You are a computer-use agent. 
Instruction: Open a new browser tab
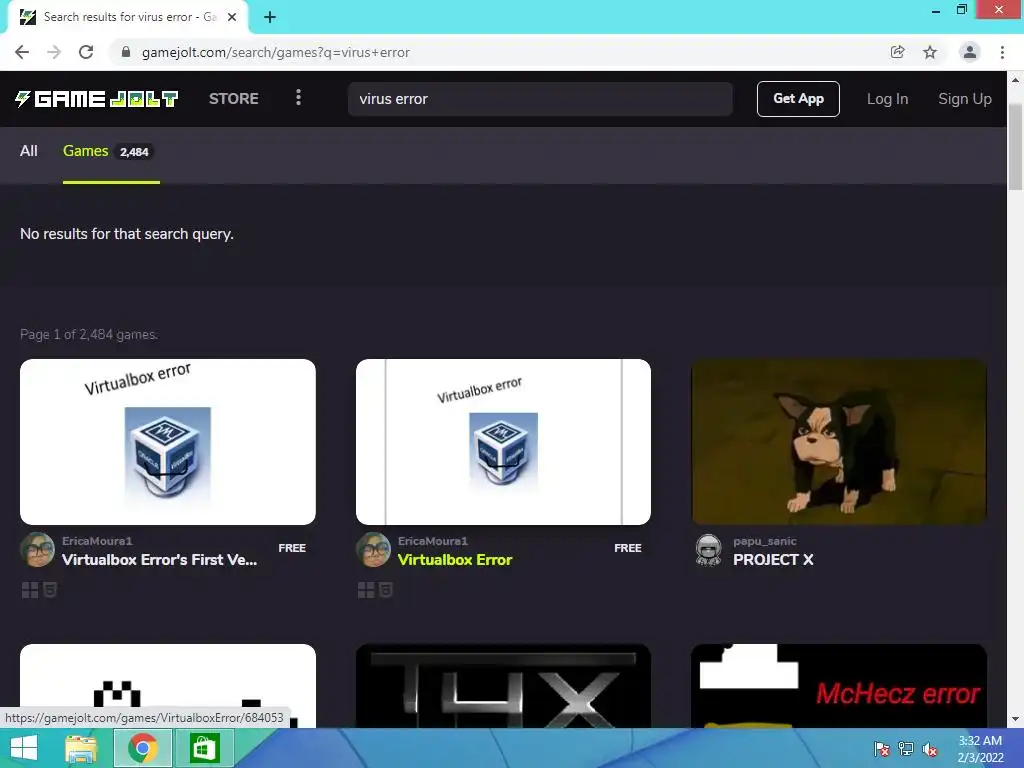[270, 17]
